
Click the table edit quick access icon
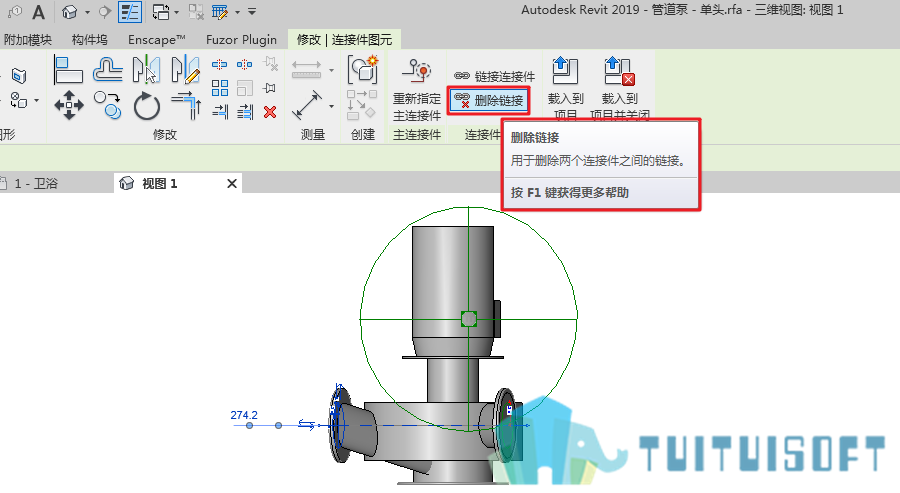pyautogui.click(x=220, y=11)
